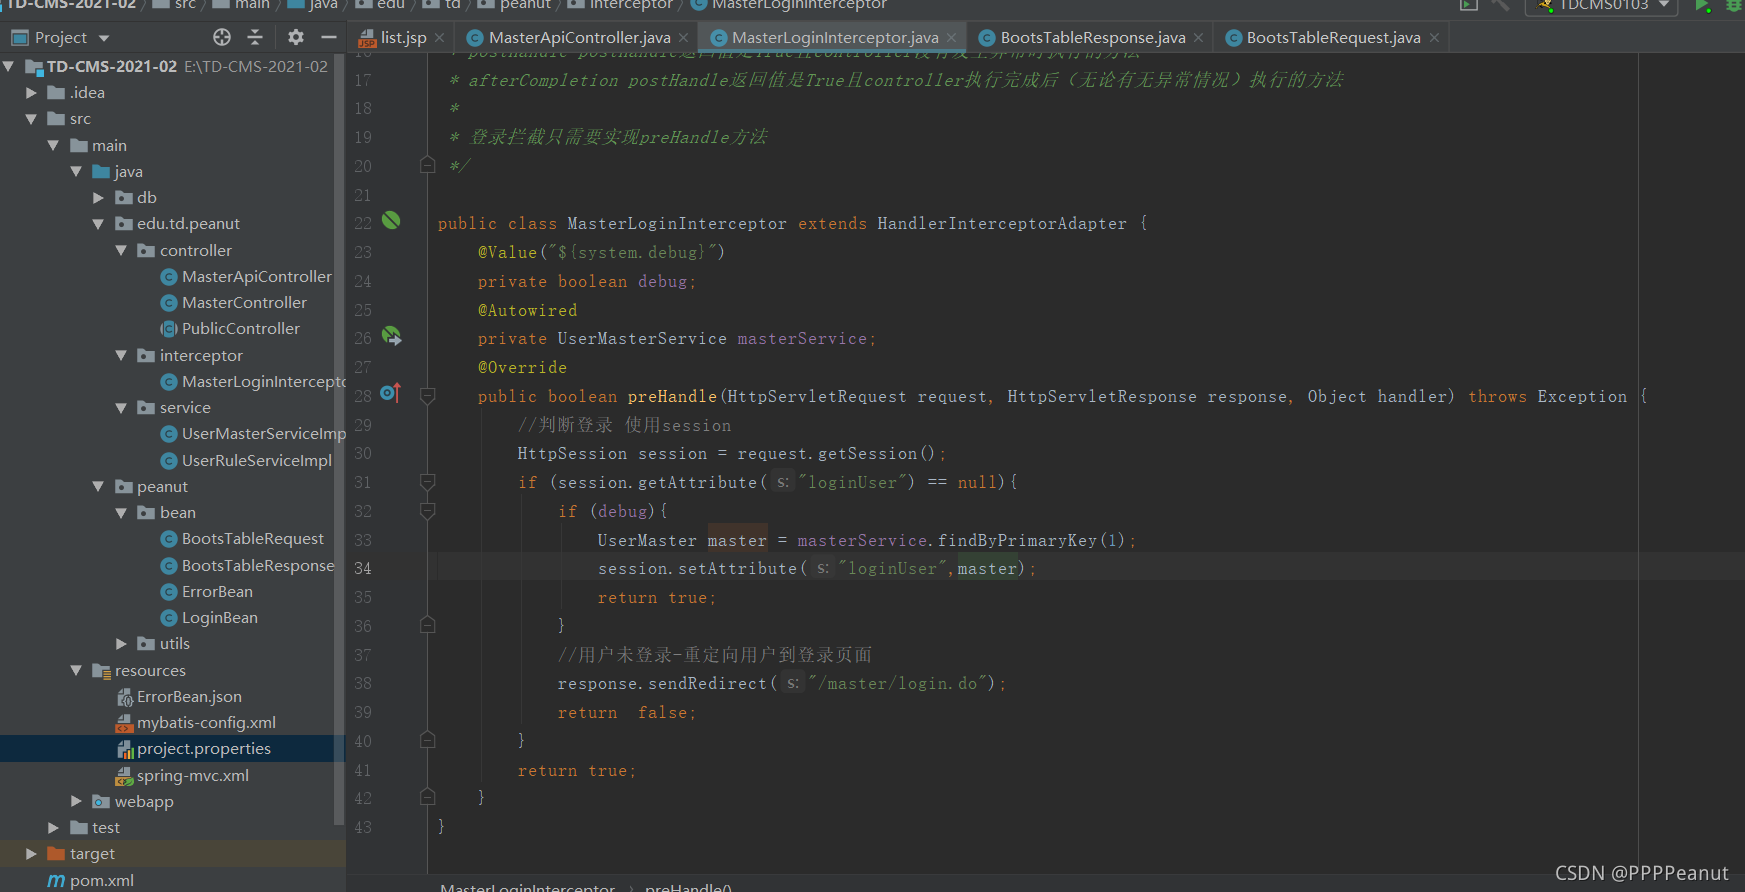Image resolution: width=1745 pixels, height=892 pixels.
Task: Hide the Project panel with minus icon
Action: (x=329, y=37)
